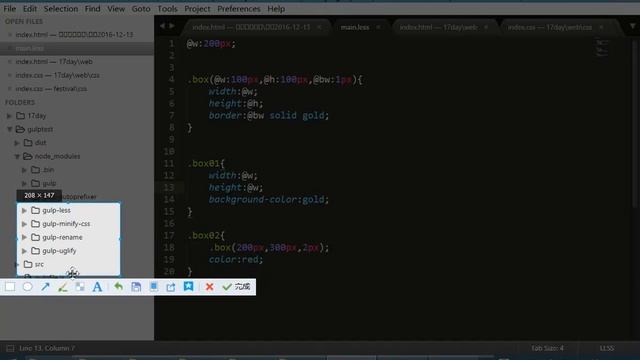
Task: Open tab list dropdown arrow
Action: coord(632,27)
